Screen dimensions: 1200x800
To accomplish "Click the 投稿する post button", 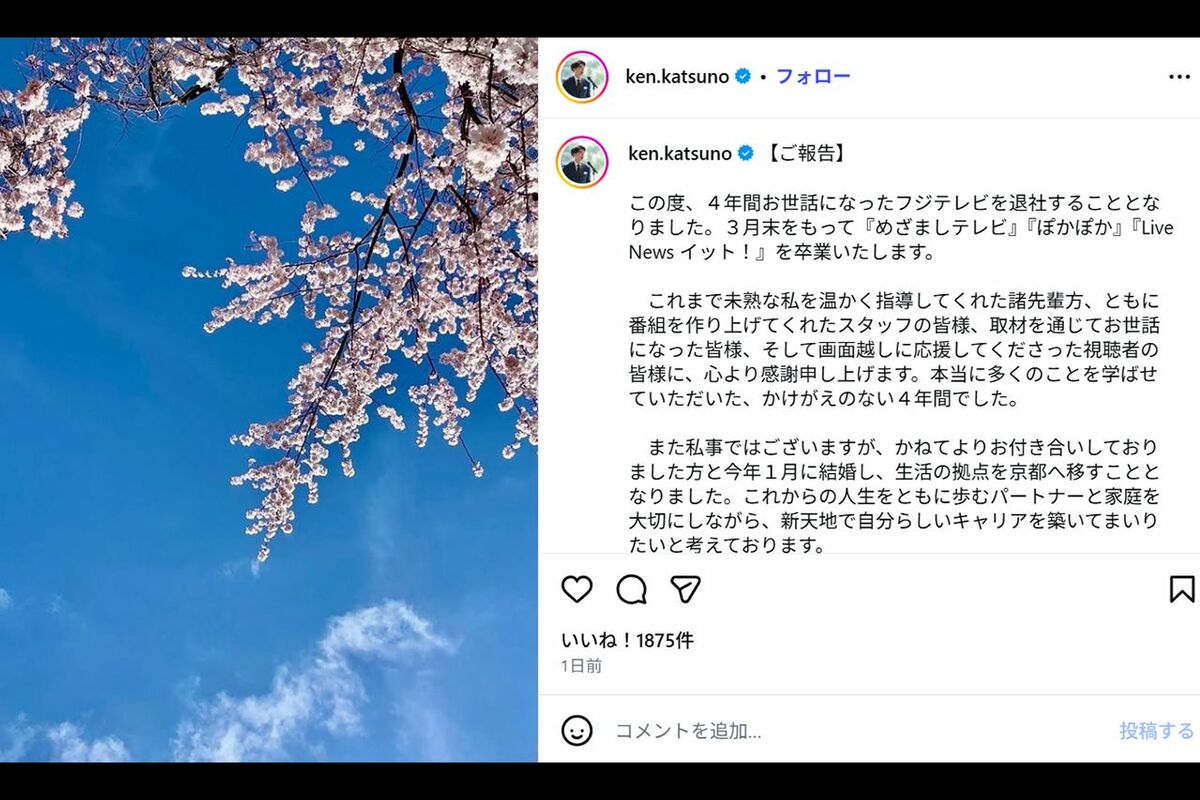I will (1157, 731).
